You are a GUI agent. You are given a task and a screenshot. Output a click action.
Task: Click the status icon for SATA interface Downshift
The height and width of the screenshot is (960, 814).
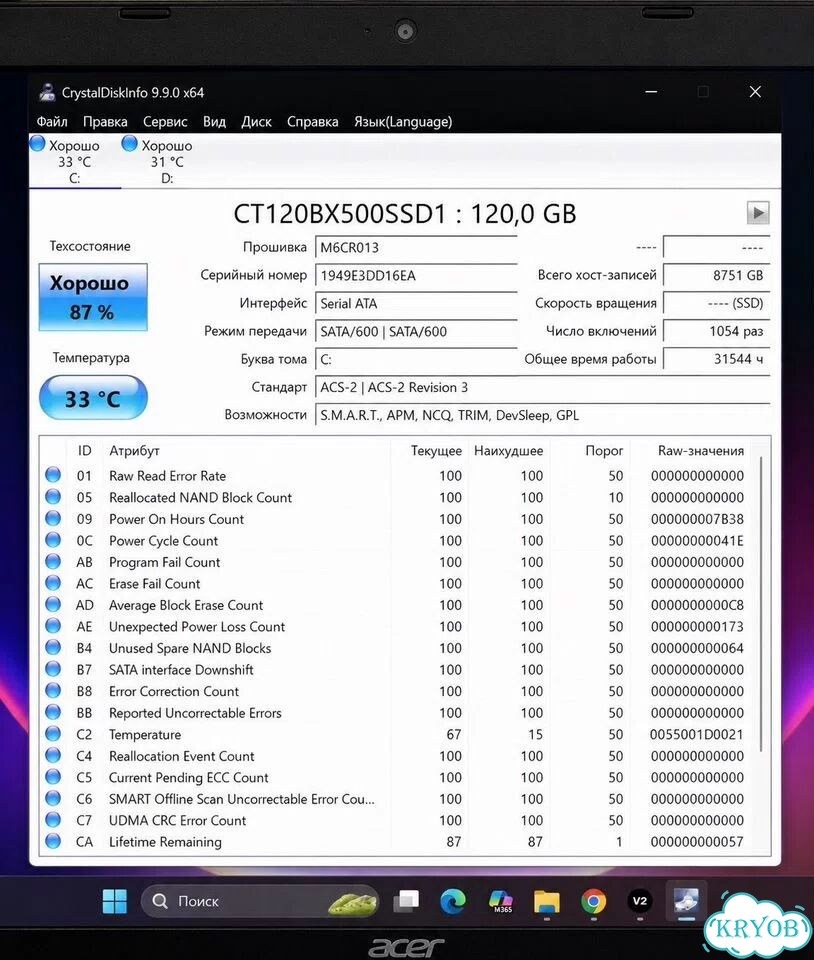pos(53,669)
